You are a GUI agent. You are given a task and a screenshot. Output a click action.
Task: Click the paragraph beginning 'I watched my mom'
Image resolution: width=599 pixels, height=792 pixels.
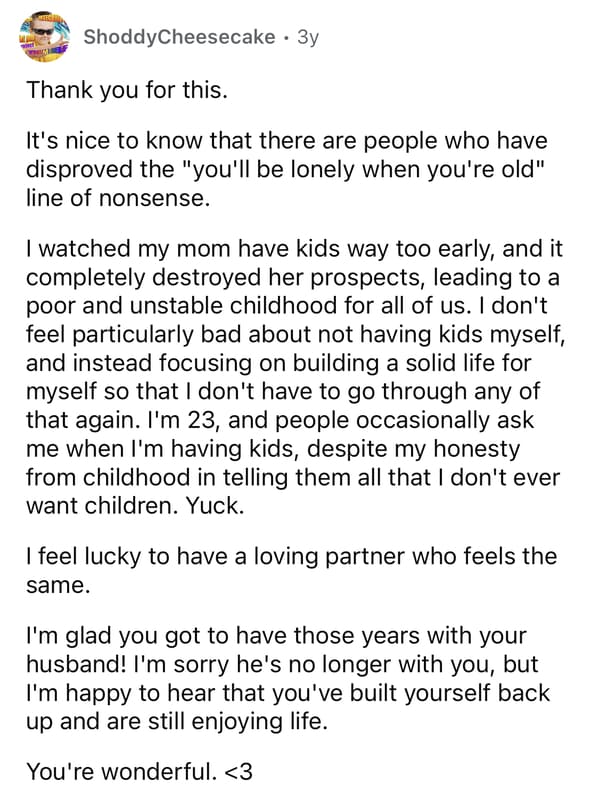(x=295, y=377)
